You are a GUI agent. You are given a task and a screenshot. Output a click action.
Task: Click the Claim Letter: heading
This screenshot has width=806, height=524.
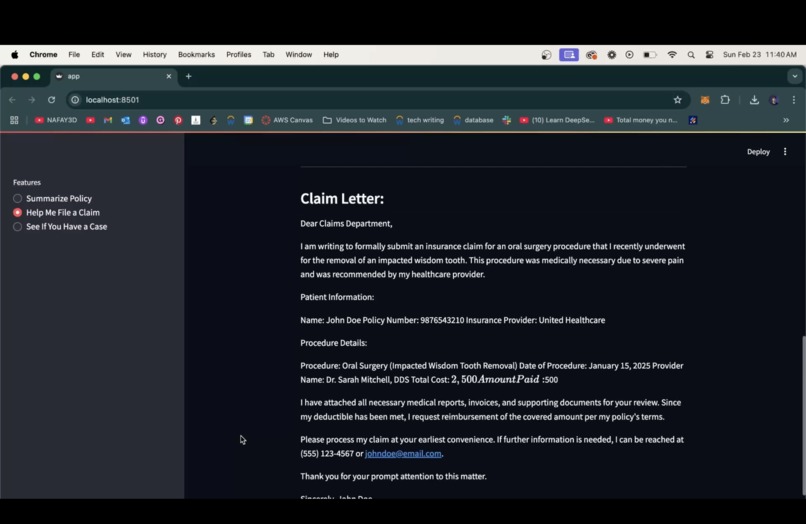point(342,198)
